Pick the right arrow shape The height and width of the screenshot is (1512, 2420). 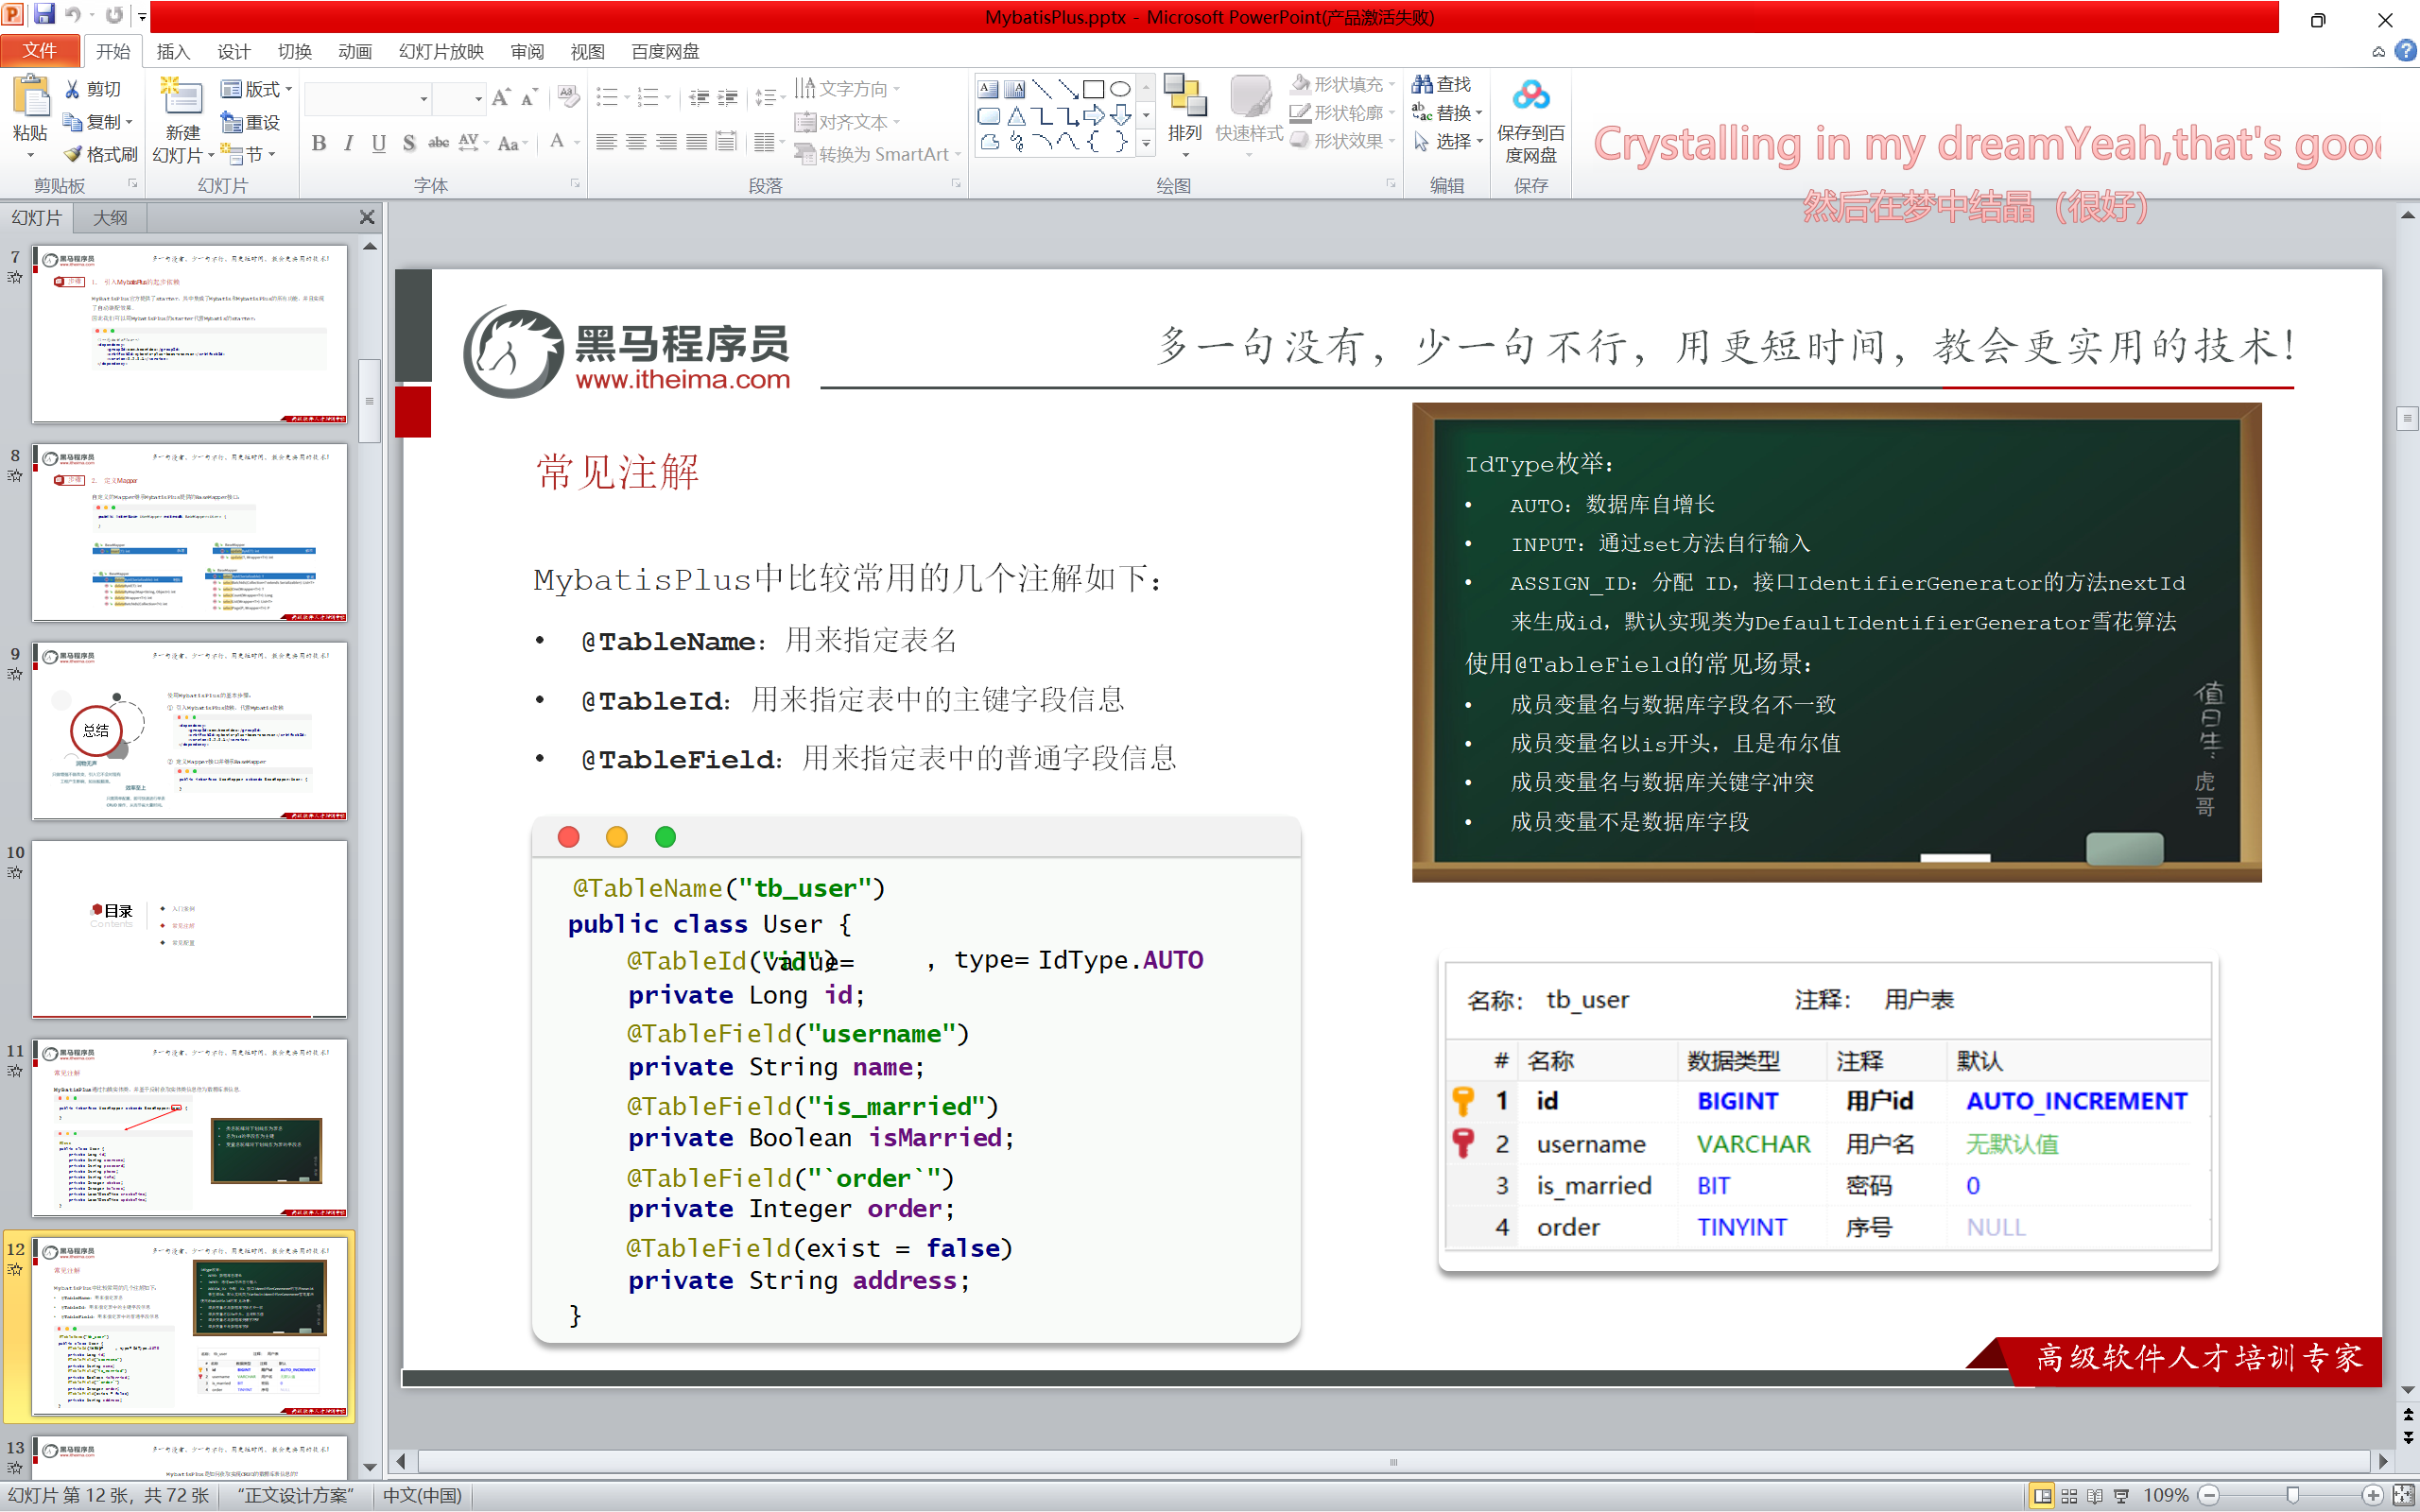[x=1094, y=115]
